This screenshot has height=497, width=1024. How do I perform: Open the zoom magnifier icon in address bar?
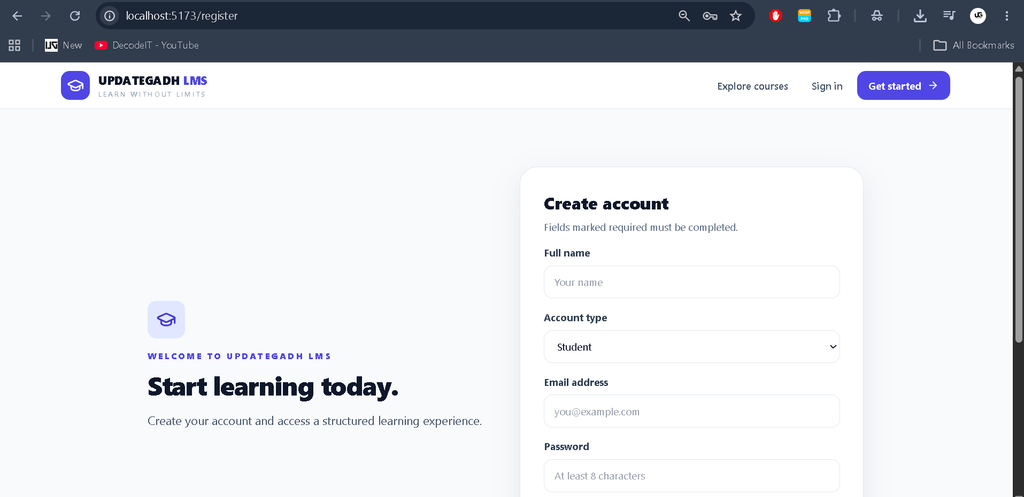pos(684,16)
